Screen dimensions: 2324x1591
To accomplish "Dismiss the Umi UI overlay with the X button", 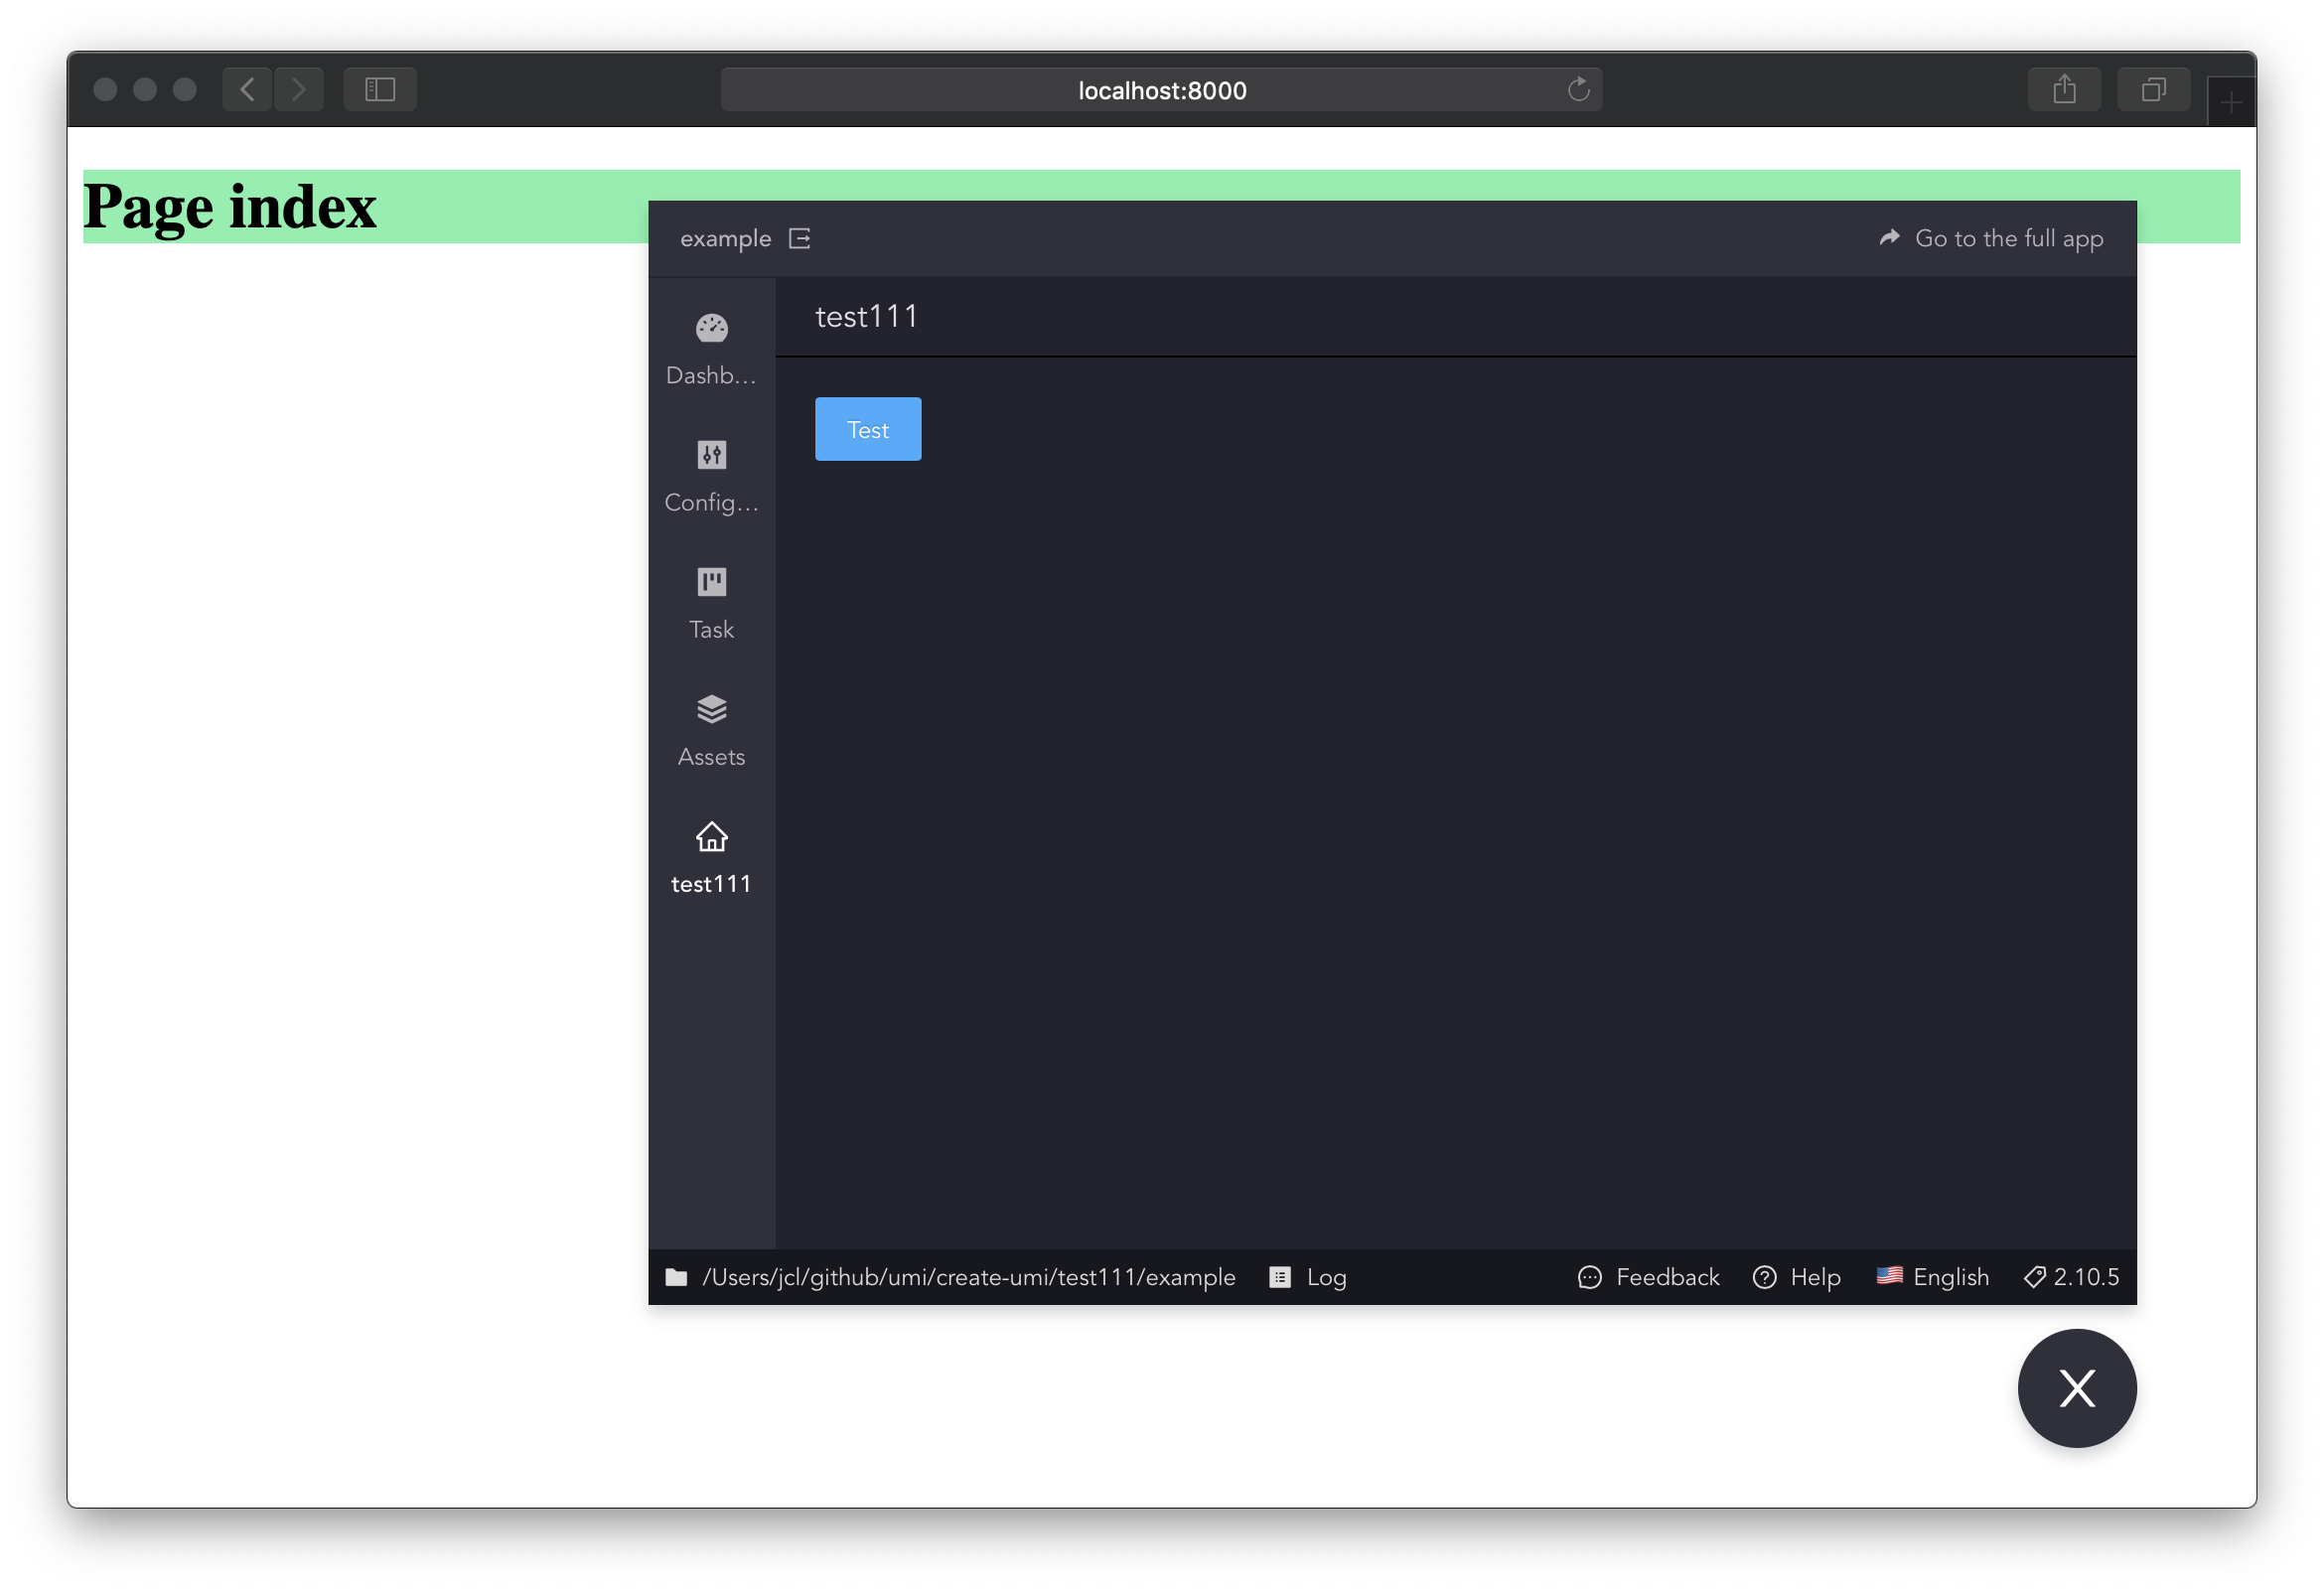I will 2076,1388.
